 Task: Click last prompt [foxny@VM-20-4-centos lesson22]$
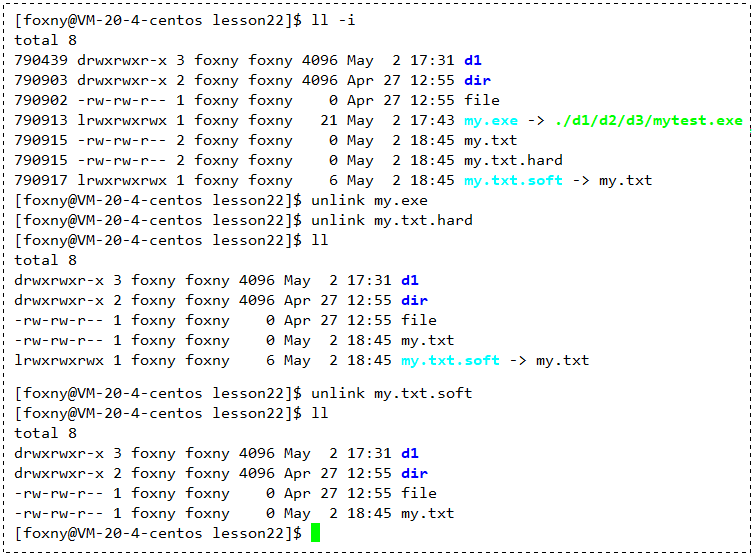point(158,533)
